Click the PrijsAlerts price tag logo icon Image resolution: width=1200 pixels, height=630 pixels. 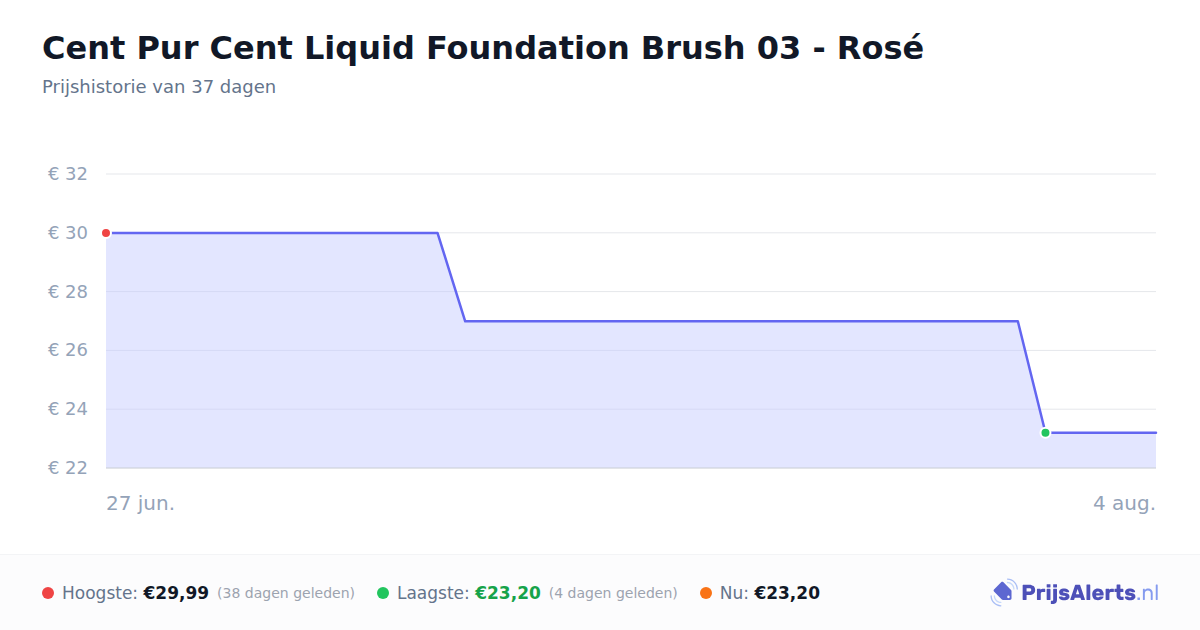tap(1003, 593)
